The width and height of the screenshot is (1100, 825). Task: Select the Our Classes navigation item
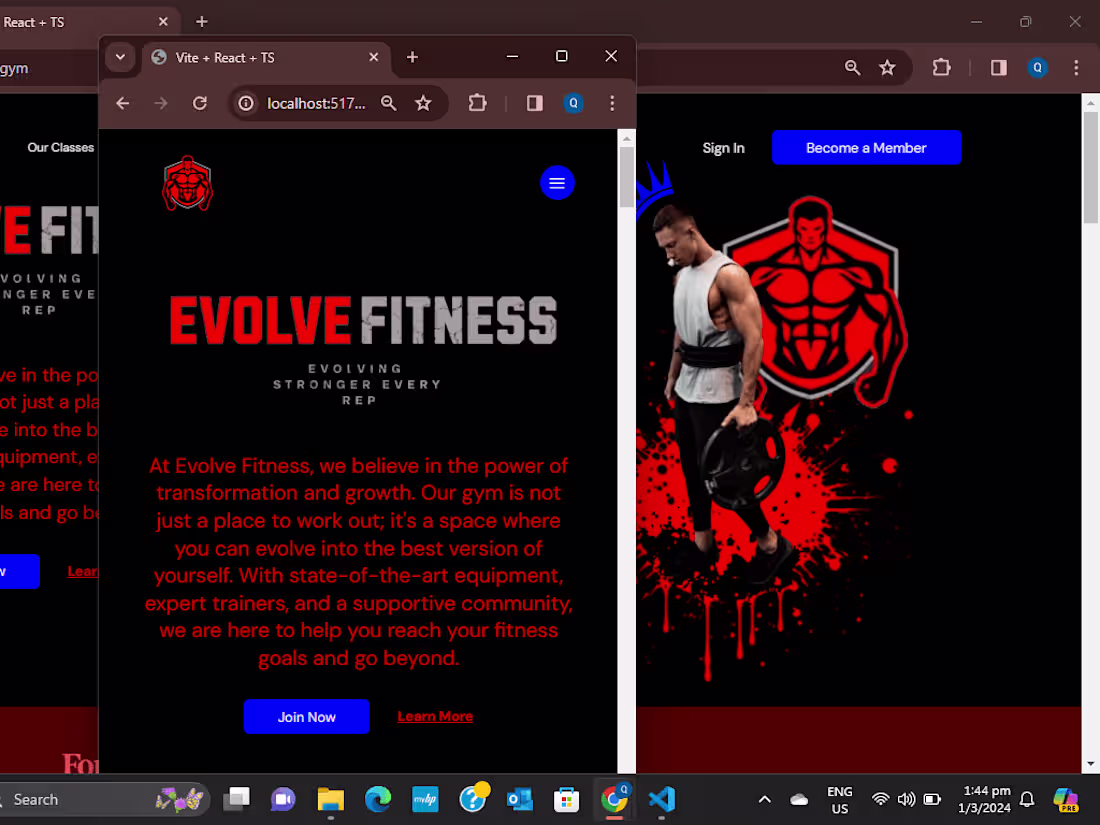(x=60, y=147)
